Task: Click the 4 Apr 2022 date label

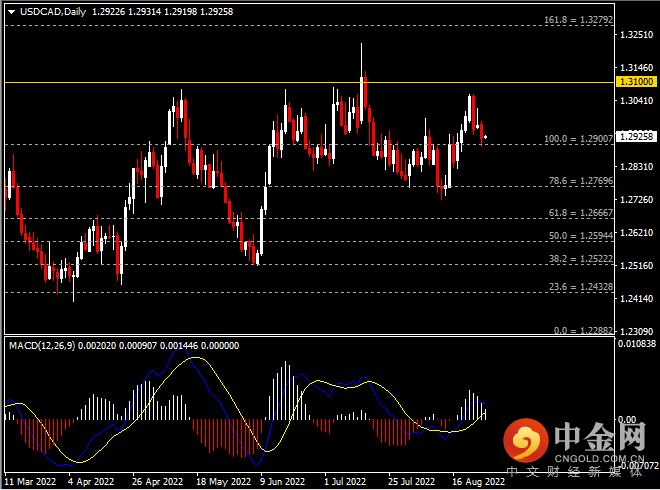Action: (x=91, y=482)
